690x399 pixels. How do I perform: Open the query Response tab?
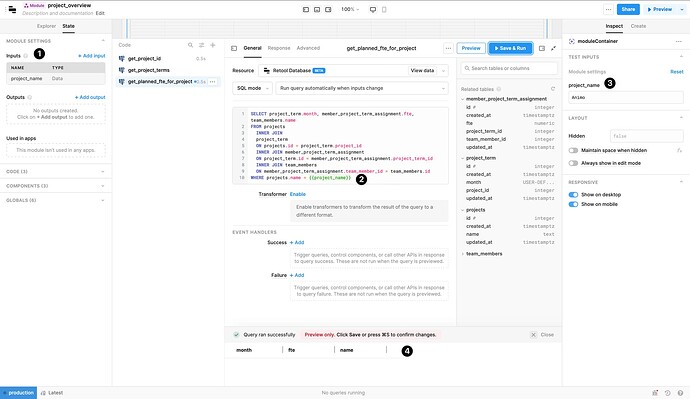pyautogui.click(x=279, y=48)
